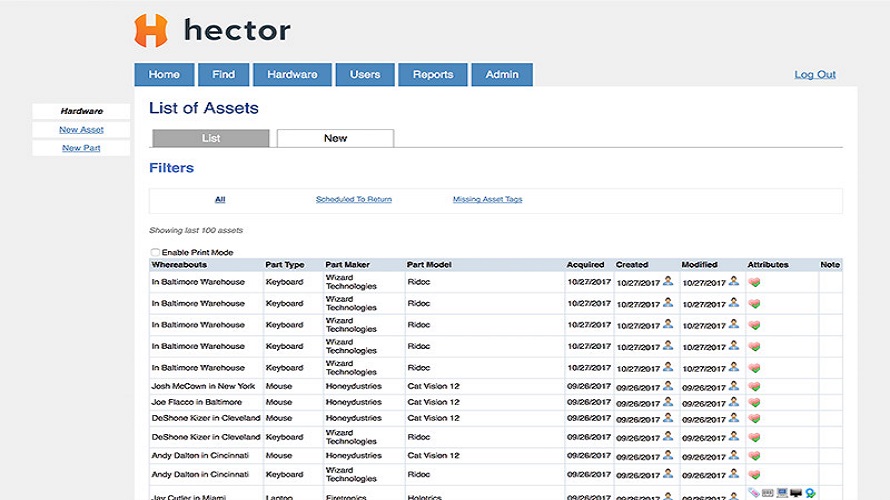Click heart attribute icon in first table row
Viewport: 890px width, 500px height.
[x=754, y=282]
